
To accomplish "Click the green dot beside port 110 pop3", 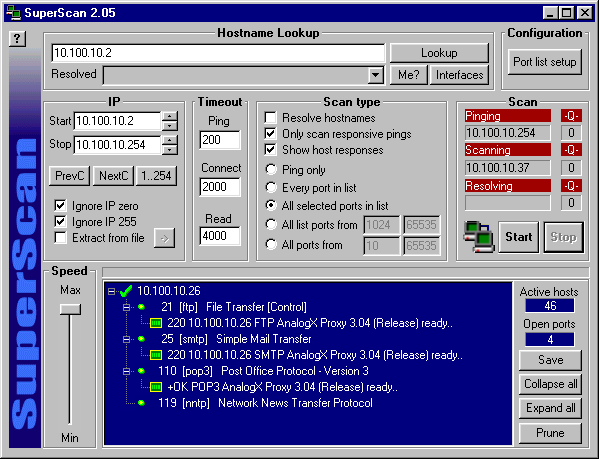I will [x=141, y=371].
